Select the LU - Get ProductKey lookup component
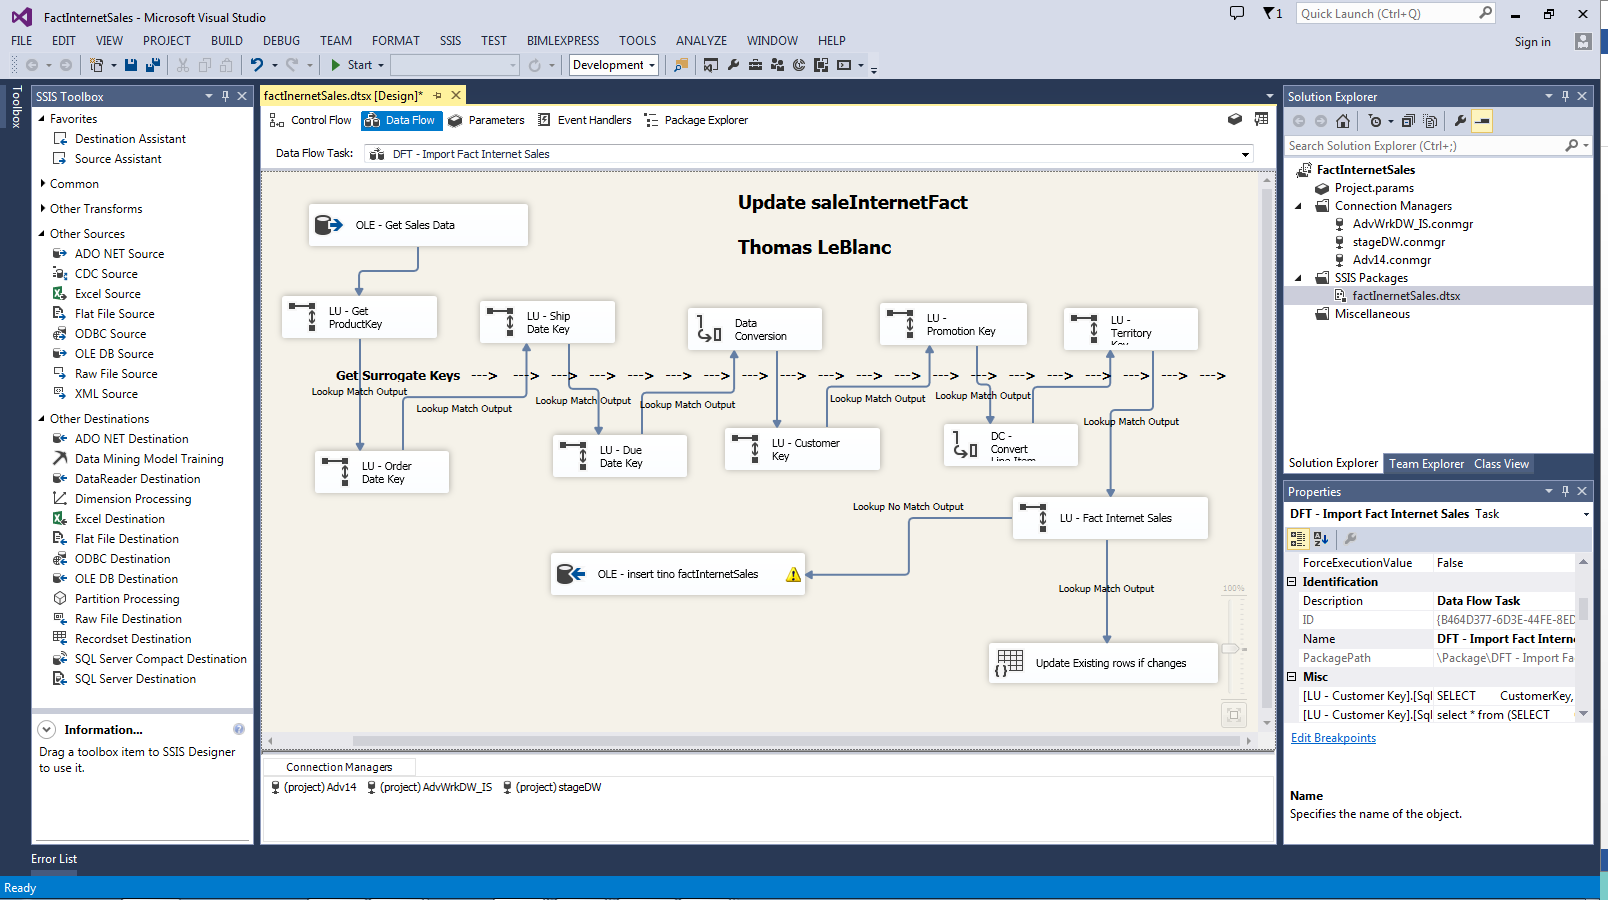 [x=360, y=317]
